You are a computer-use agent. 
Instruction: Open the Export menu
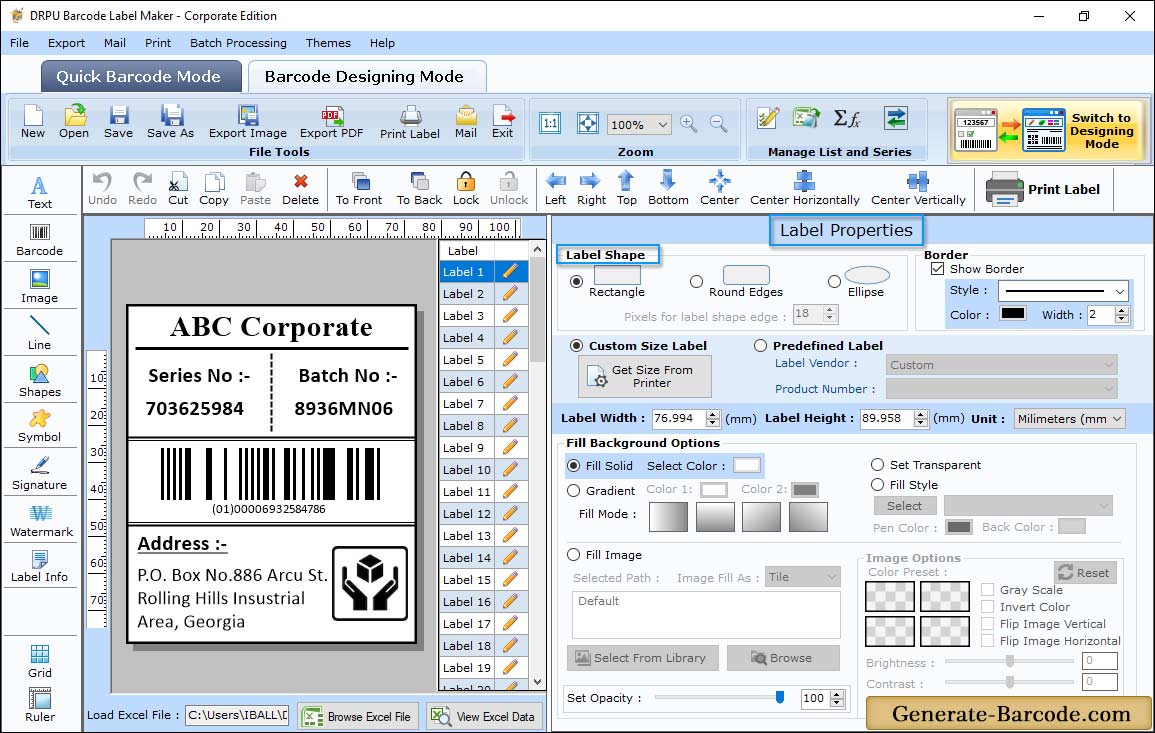66,43
